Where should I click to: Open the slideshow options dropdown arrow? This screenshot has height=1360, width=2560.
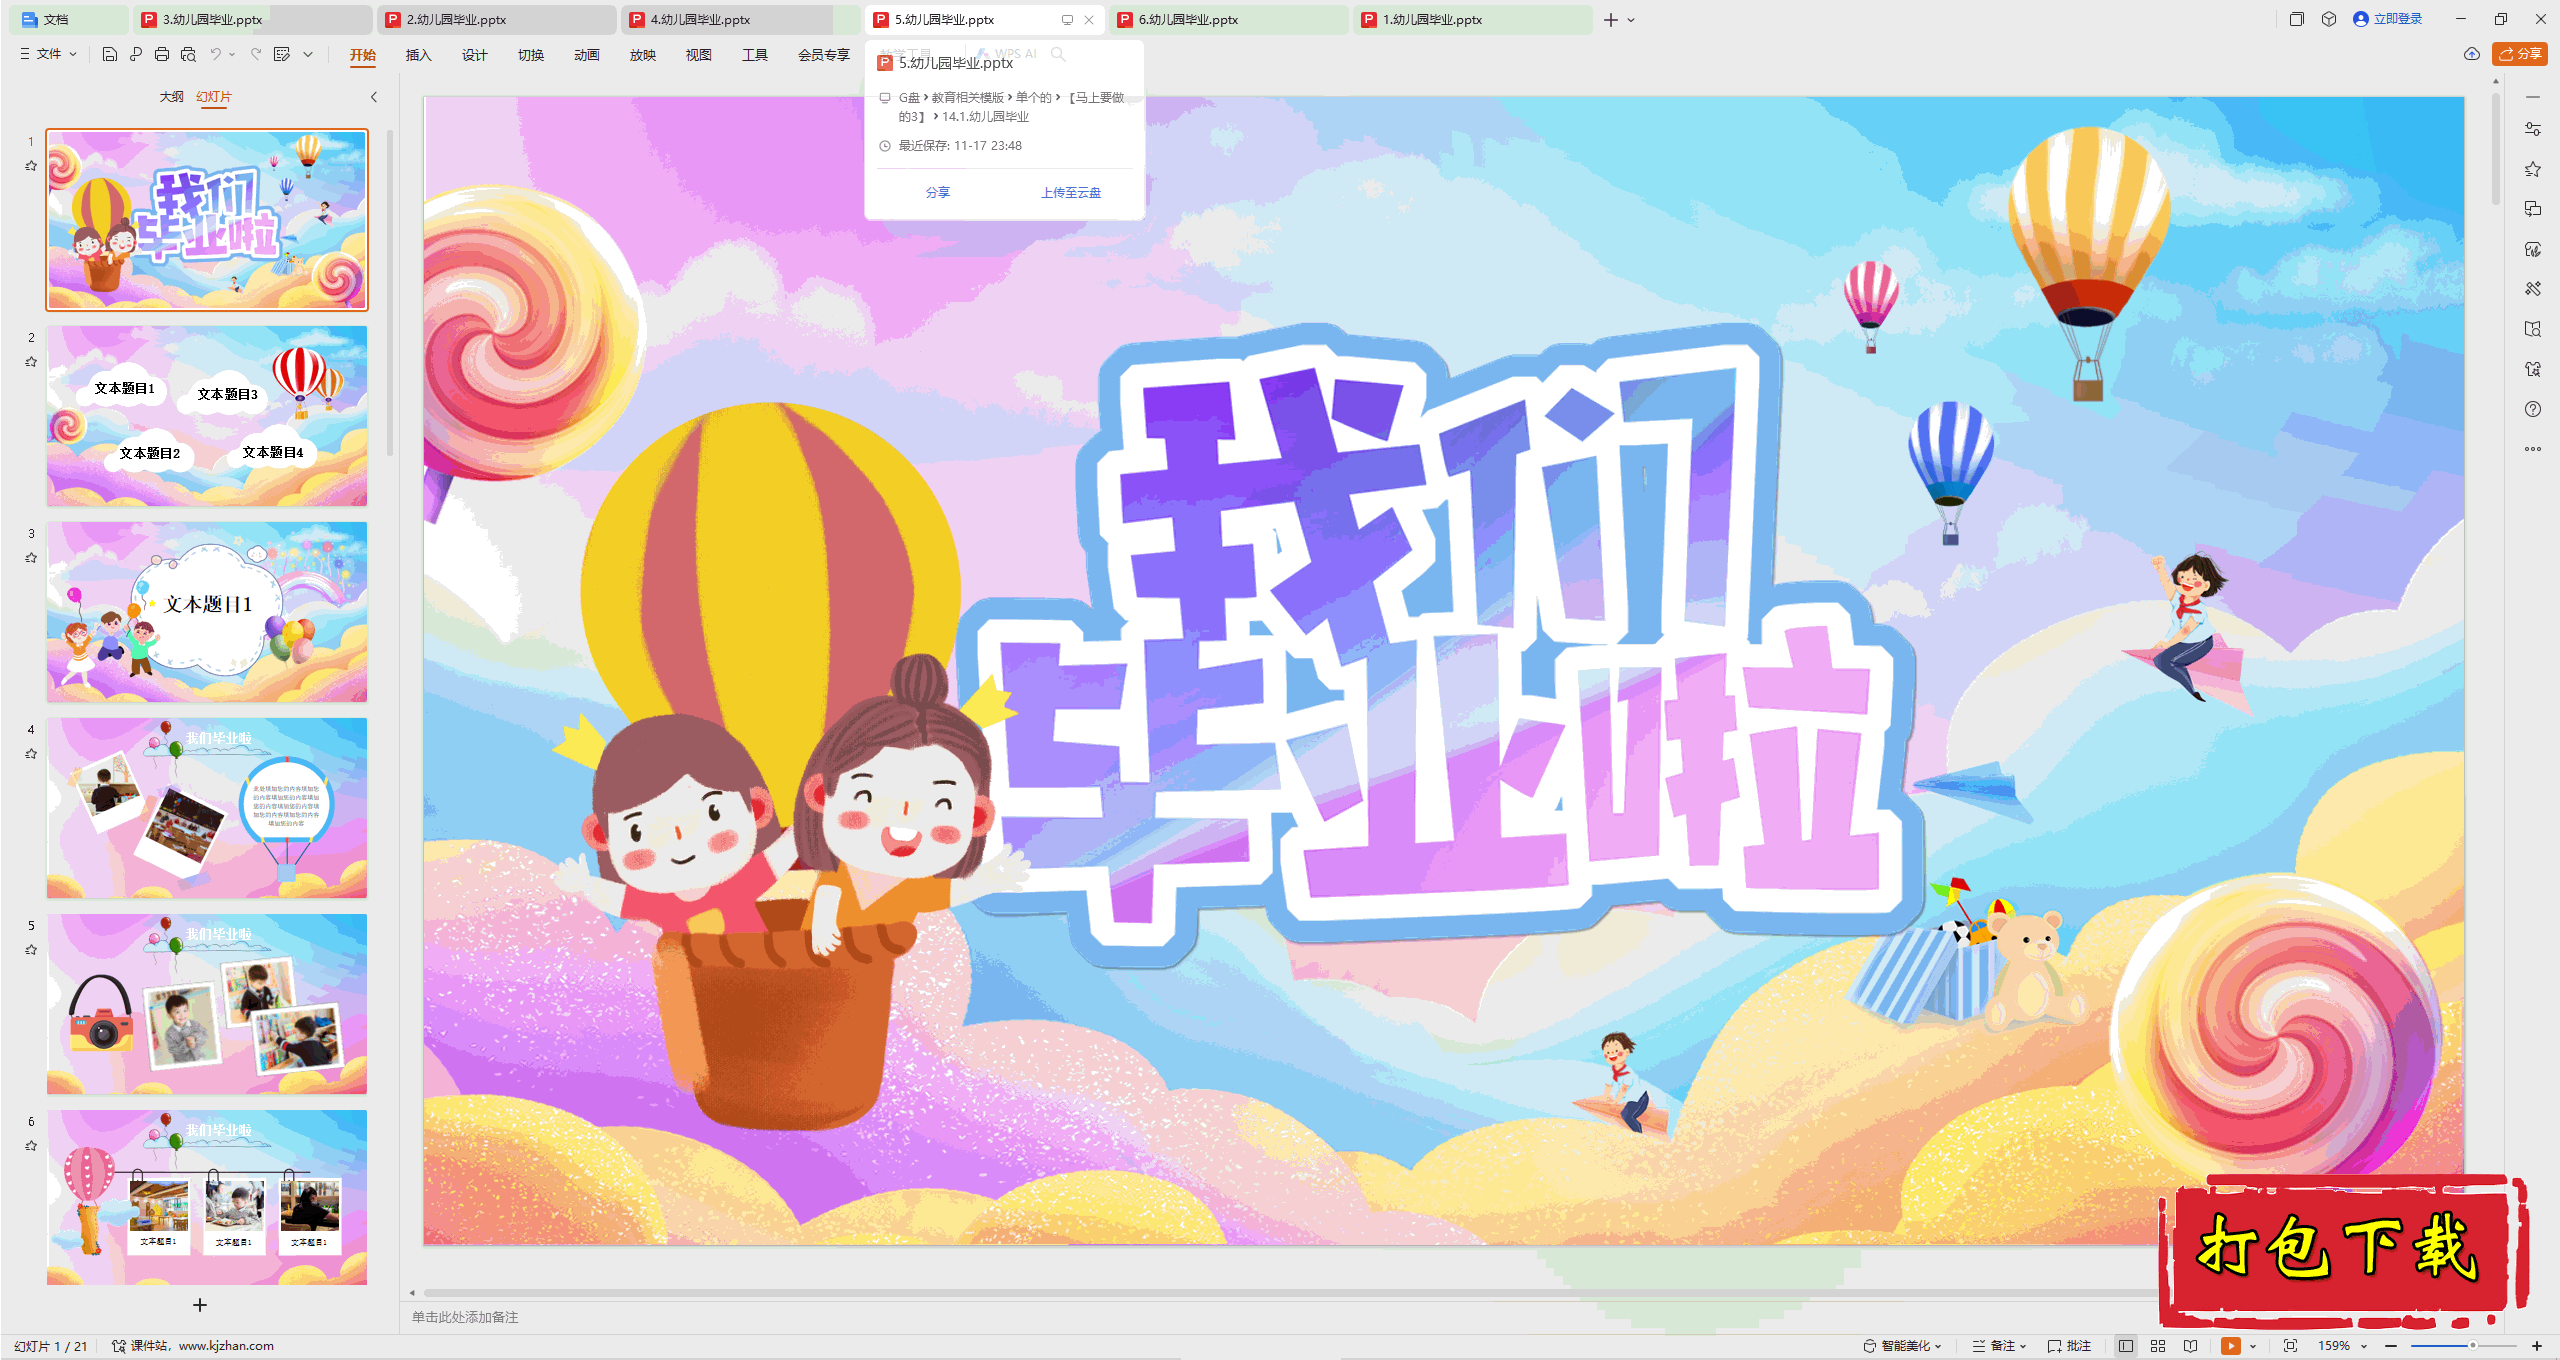(x=2253, y=1346)
